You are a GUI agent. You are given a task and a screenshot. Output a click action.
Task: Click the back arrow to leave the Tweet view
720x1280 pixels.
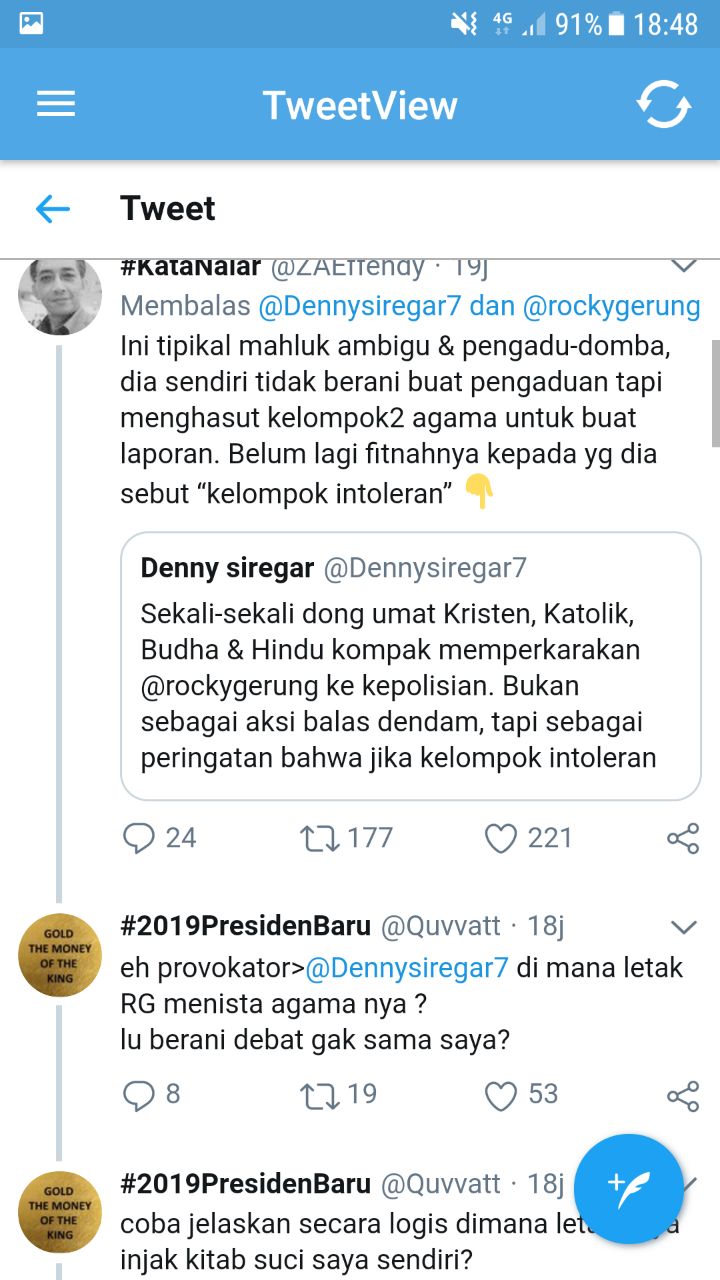[x=54, y=207]
